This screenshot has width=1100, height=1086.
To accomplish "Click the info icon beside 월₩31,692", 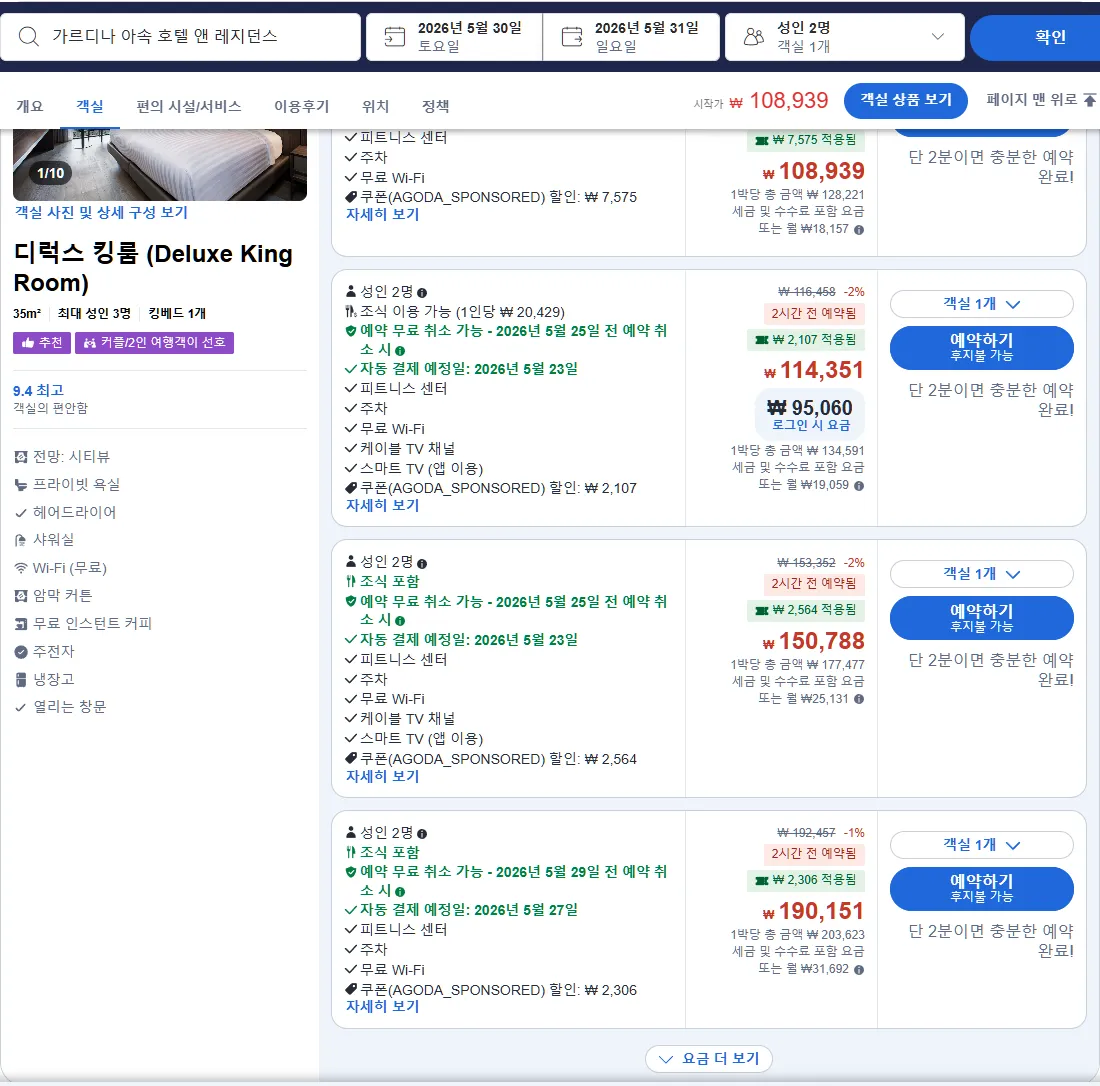I will click(859, 970).
